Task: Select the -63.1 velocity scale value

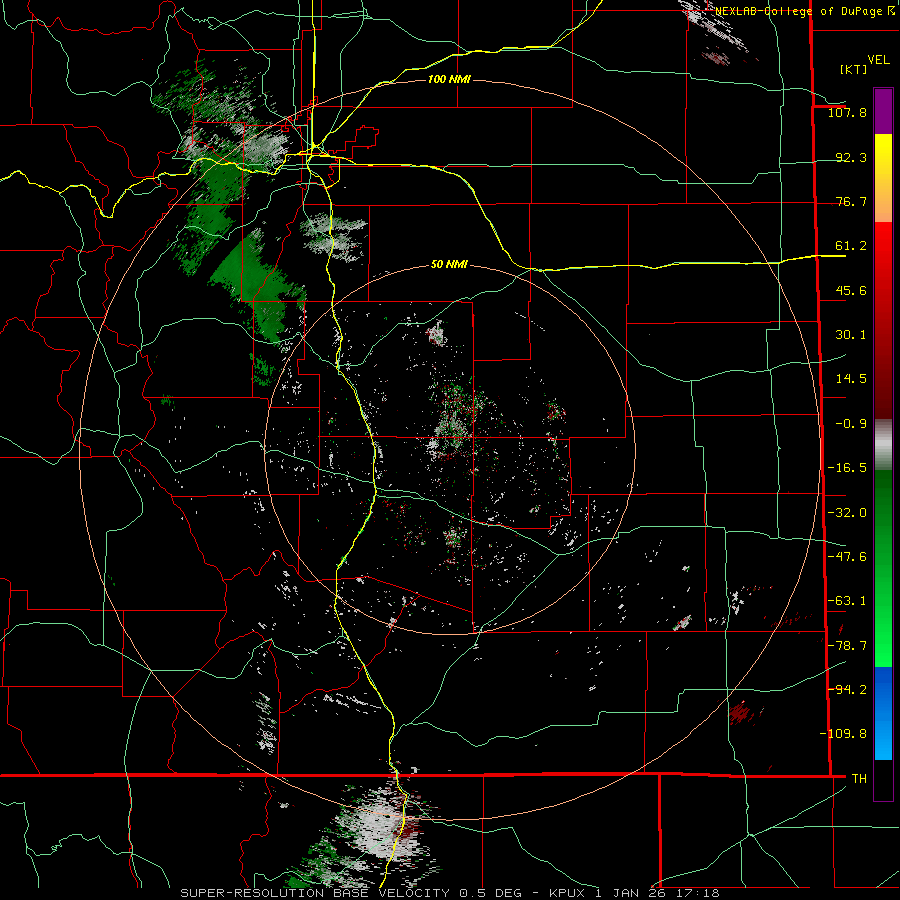Action: tap(847, 601)
